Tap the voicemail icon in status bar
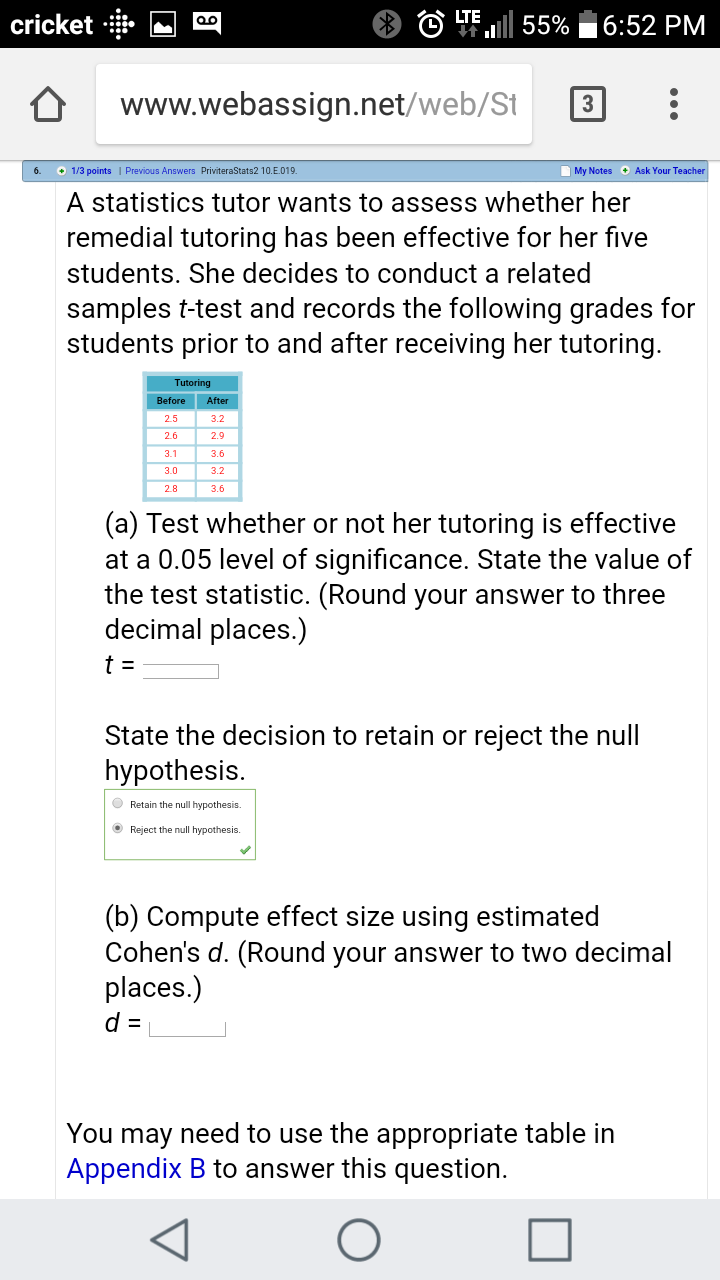Viewport: 720px width, 1280px height. 208,24
